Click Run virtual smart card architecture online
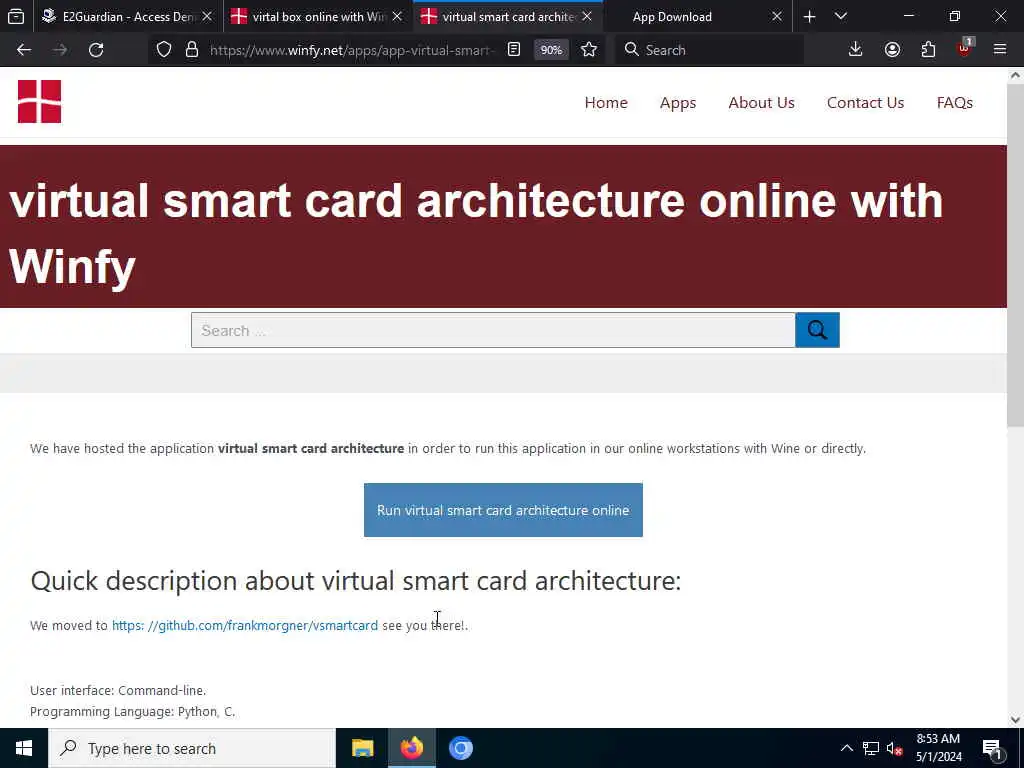The width and height of the screenshot is (1024, 768). point(503,510)
